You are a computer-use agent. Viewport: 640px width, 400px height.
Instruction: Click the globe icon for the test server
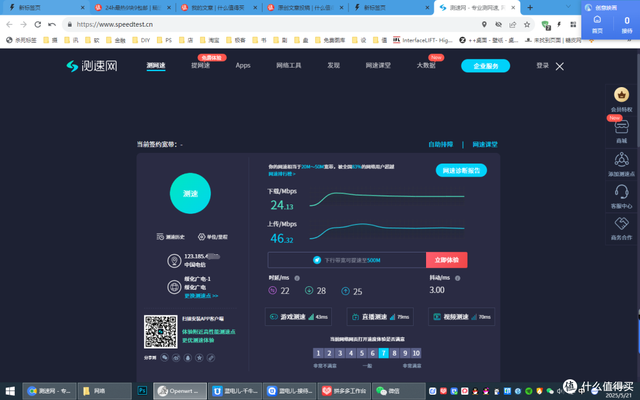click(x=174, y=287)
